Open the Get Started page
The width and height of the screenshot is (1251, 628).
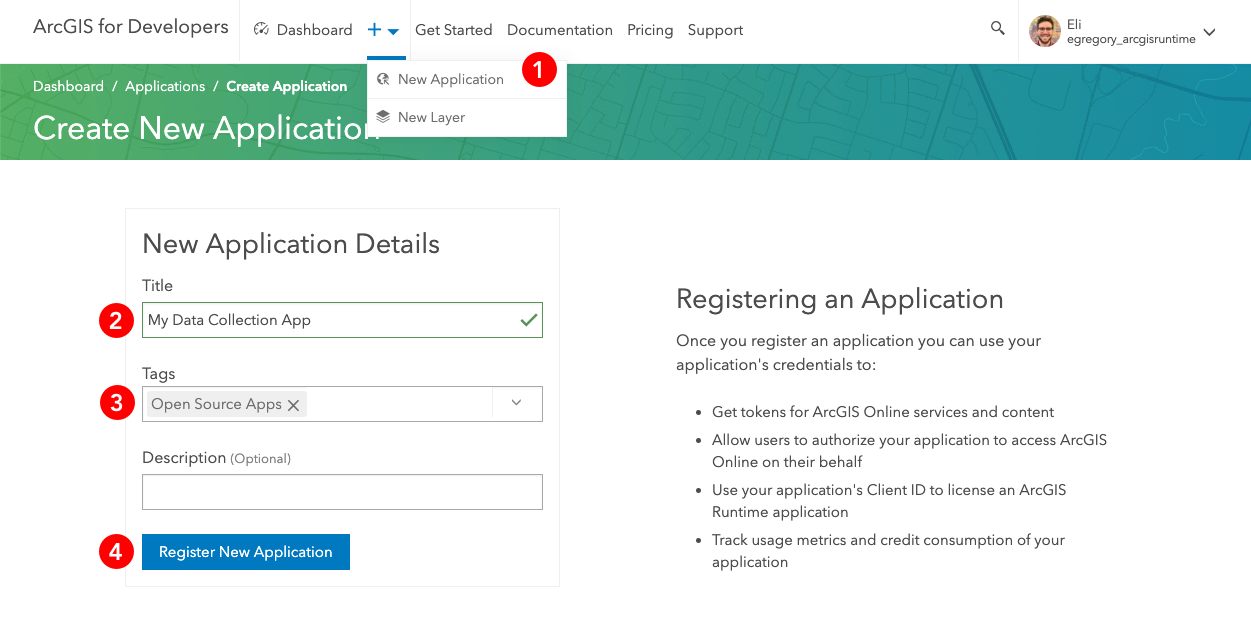[454, 30]
